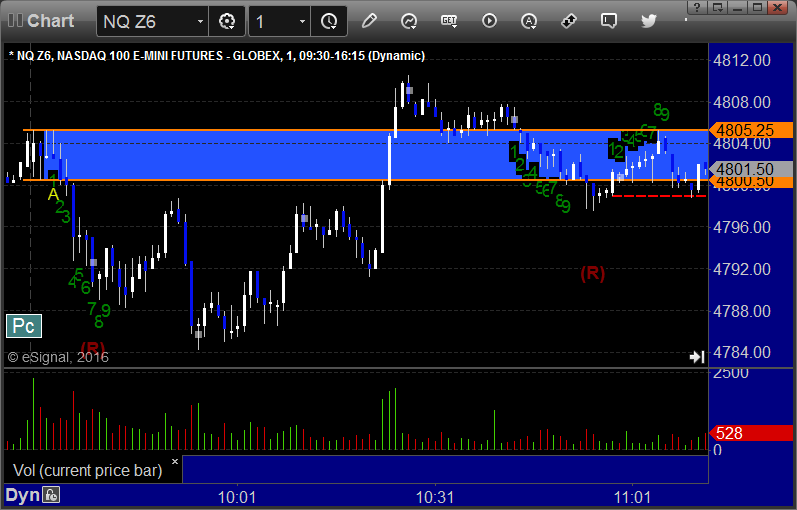The image size is (797, 510).
Task: Click the 4784.00 price axis label
Action: click(742, 352)
